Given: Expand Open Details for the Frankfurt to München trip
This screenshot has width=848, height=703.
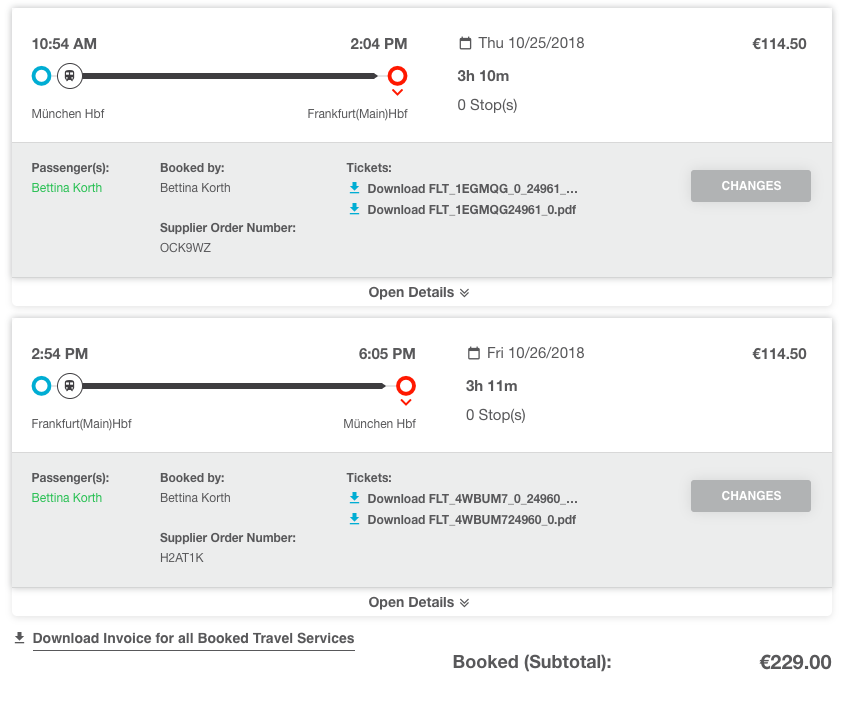Looking at the screenshot, I should 419,602.
